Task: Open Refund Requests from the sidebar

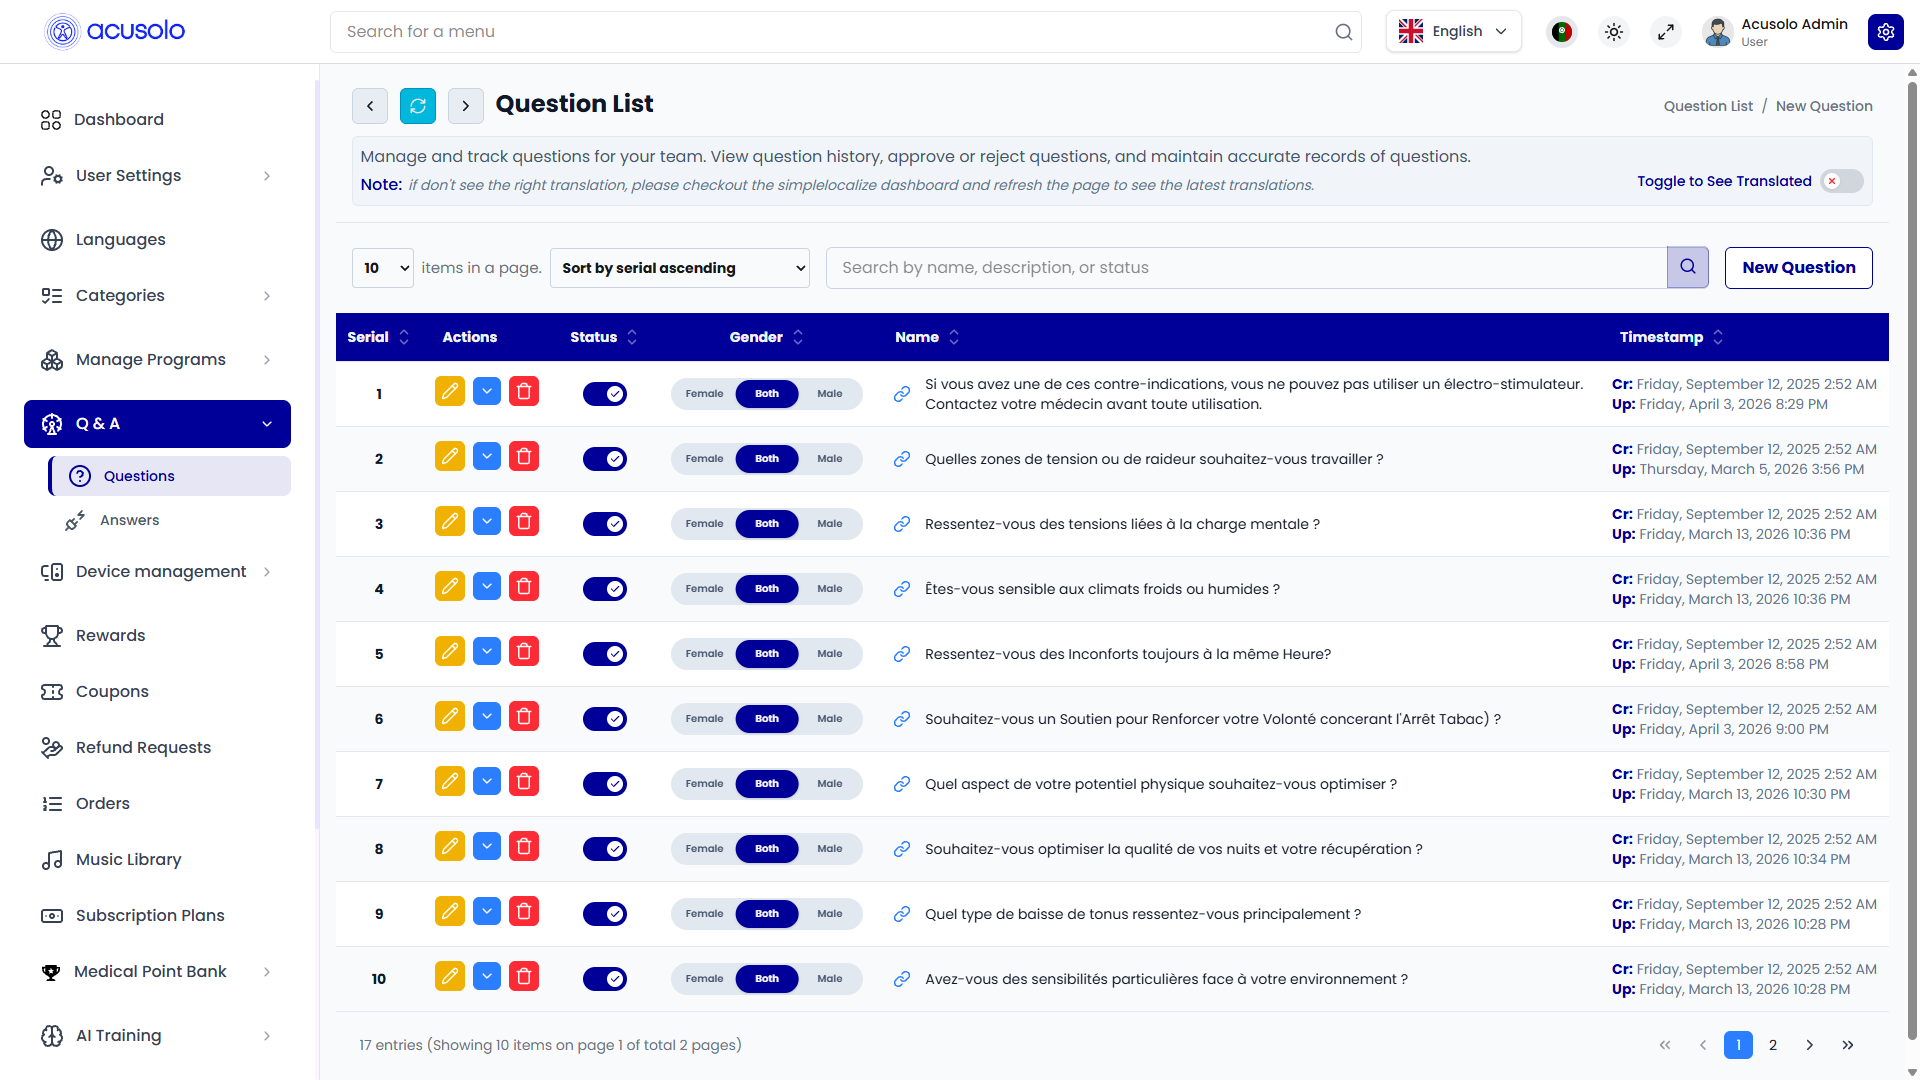Action: pos(157,748)
